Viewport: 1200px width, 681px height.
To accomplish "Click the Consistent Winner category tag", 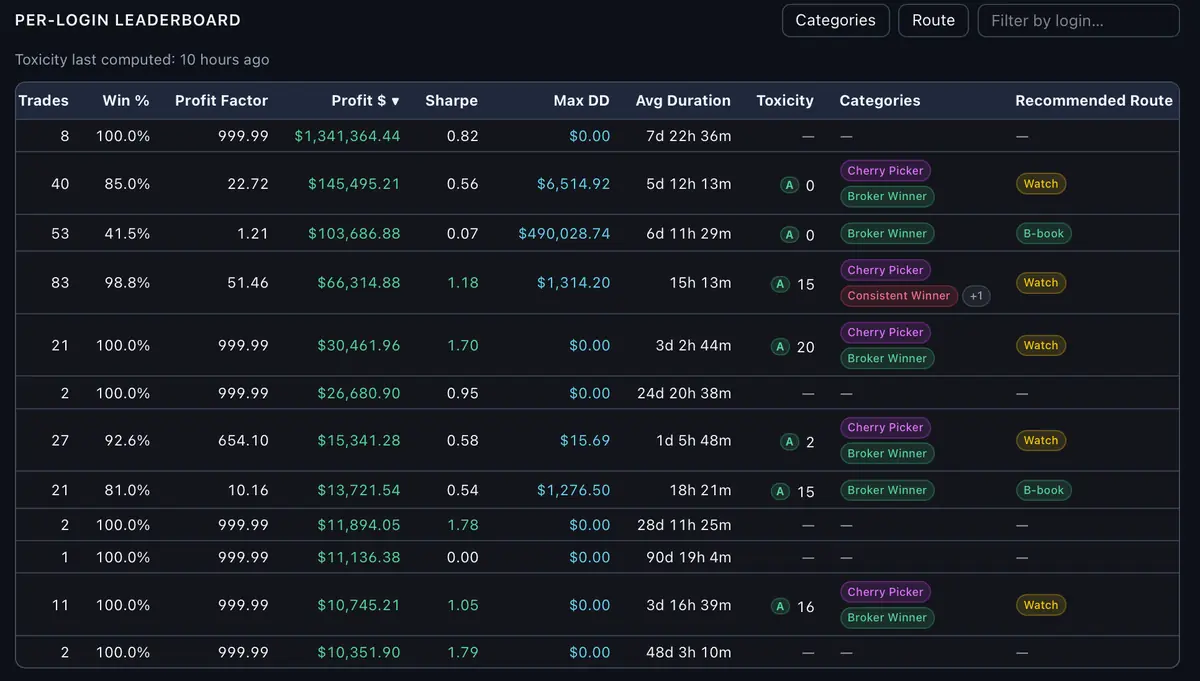I will click(x=899, y=296).
